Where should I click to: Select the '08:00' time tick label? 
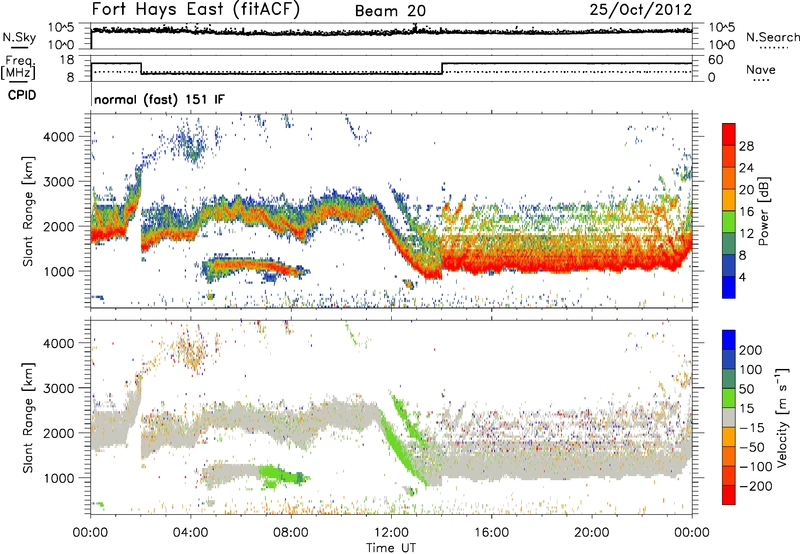[x=291, y=533]
